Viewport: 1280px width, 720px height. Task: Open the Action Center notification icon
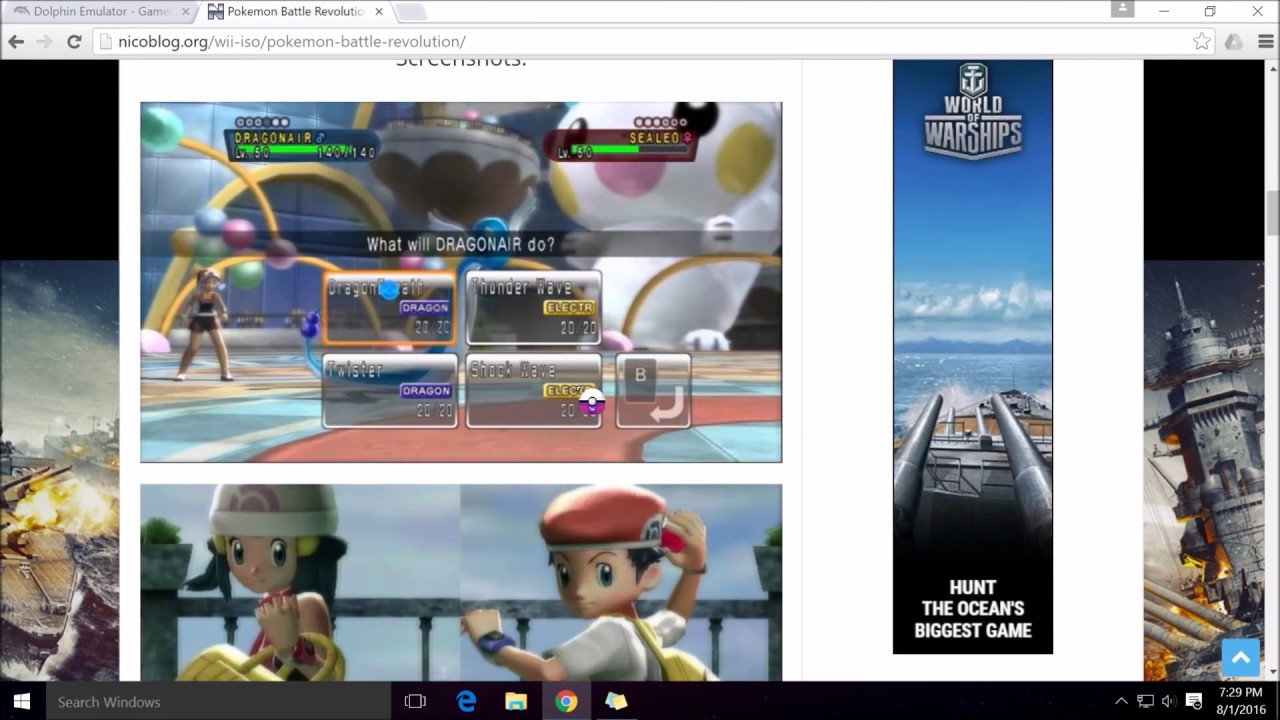coord(1193,701)
